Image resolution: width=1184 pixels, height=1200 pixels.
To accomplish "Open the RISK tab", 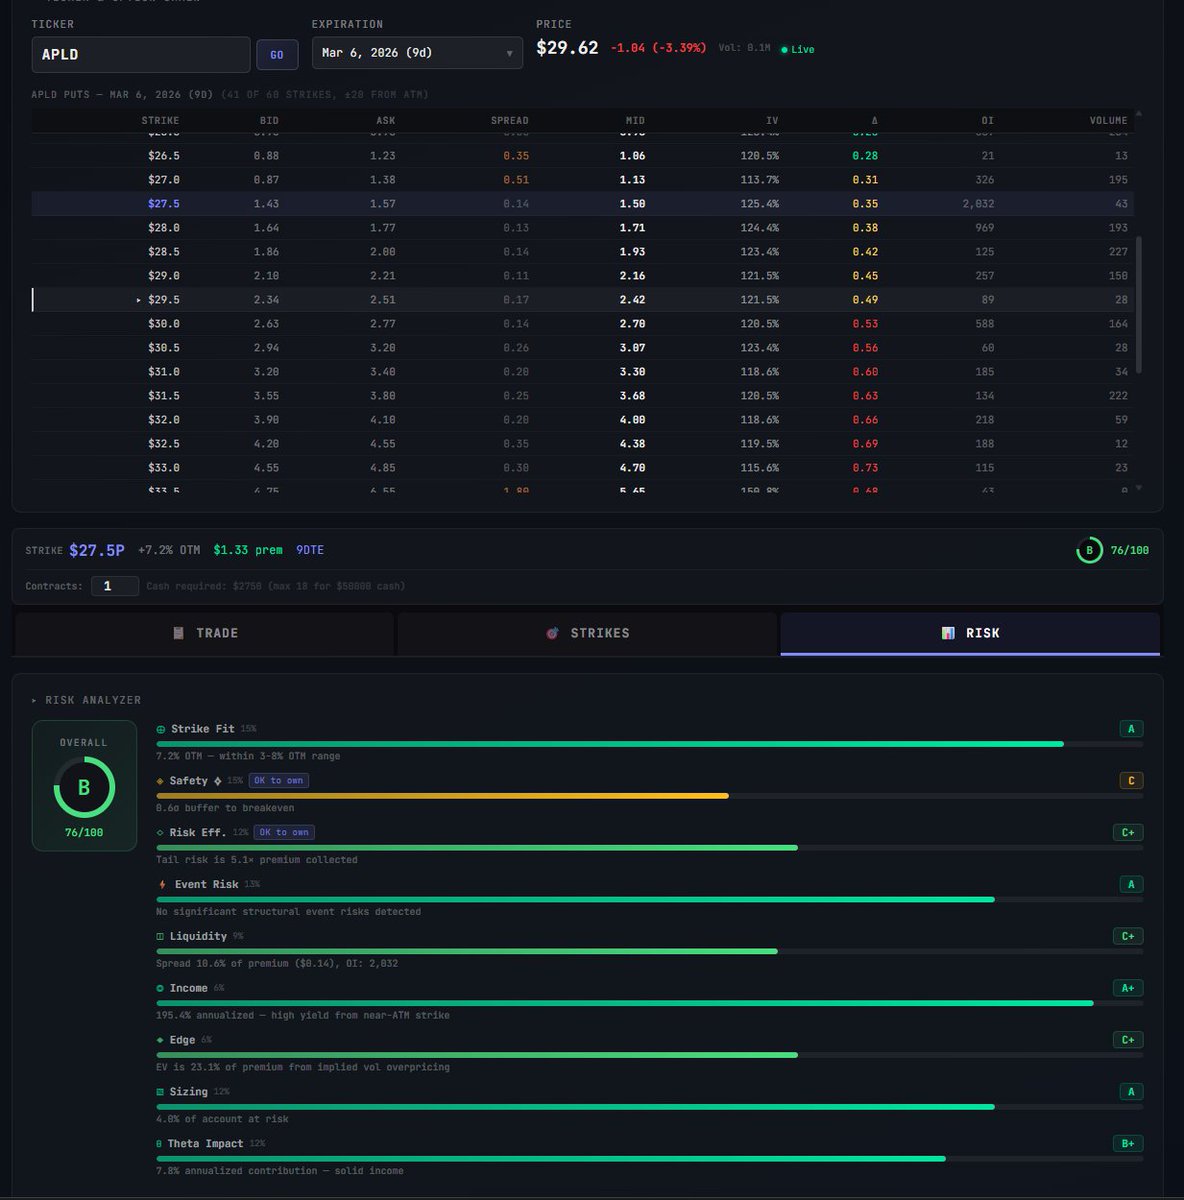I will click(x=970, y=633).
